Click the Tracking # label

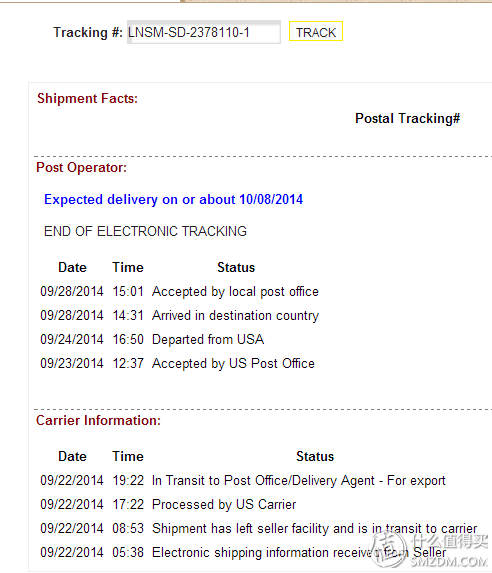(88, 32)
